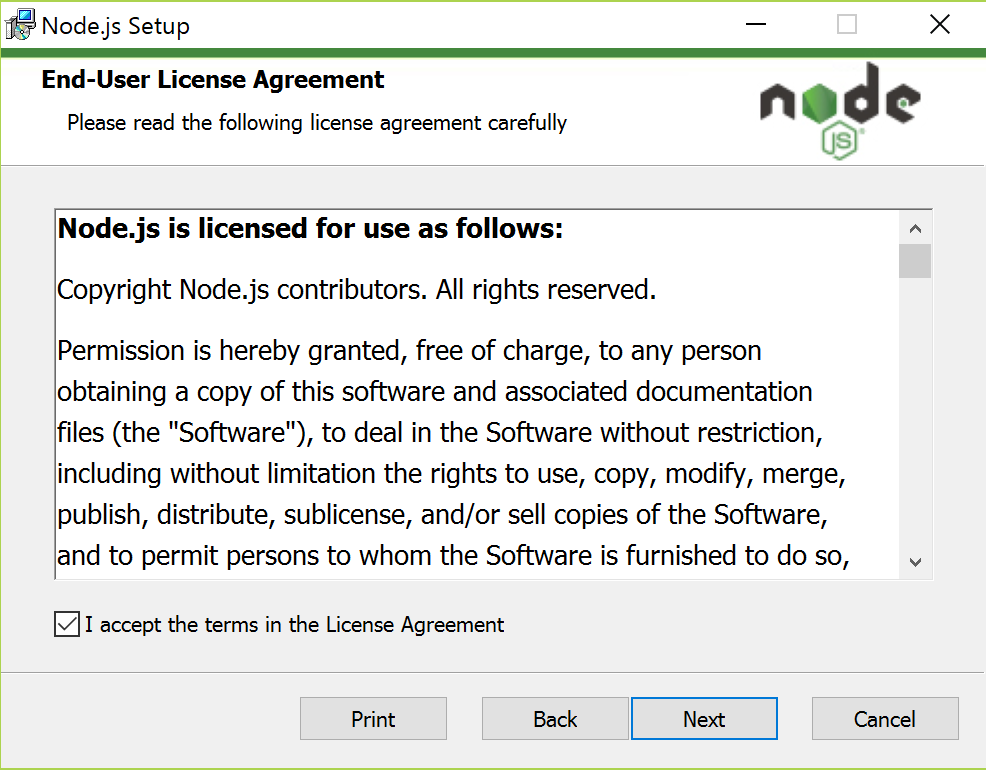Select the license agreement text area
Viewport: 986px width, 770px height.
470,390
